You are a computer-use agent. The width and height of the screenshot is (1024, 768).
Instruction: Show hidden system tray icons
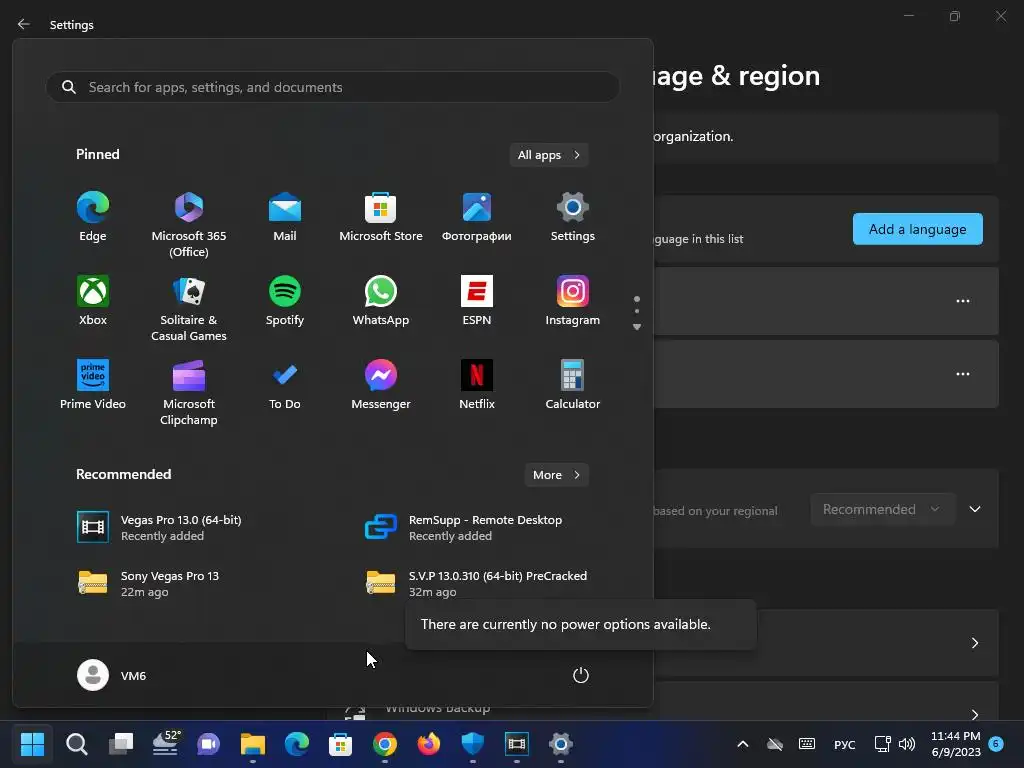click(x=743, y=744)
